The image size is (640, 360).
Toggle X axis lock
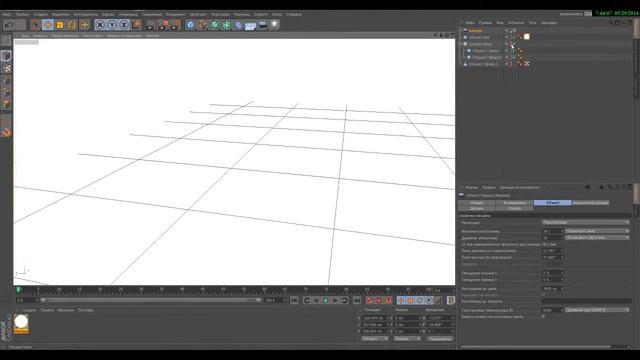click(x=100, y=25)
